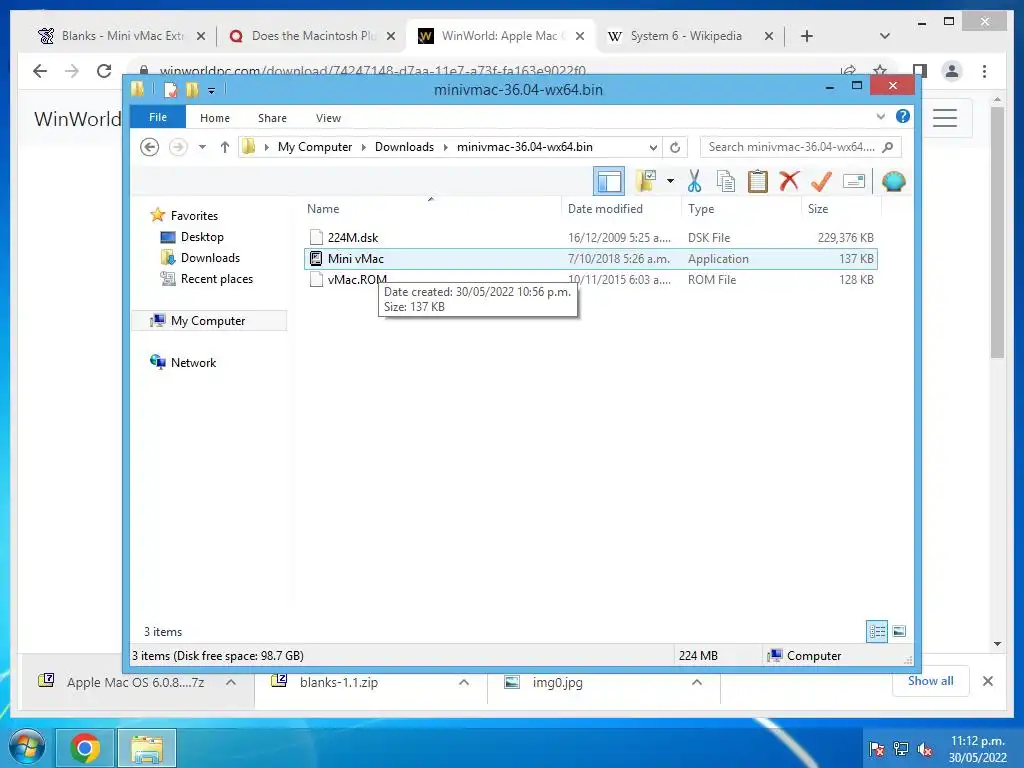Switch to large icons view
Image resolution: width=1024 pixels, height=768 pixels.
click(x=899, y=631)
